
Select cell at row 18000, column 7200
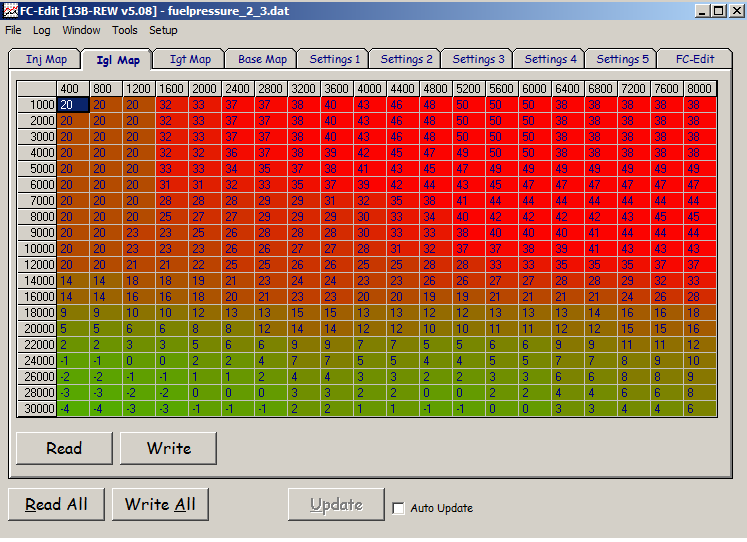point(634,313)
